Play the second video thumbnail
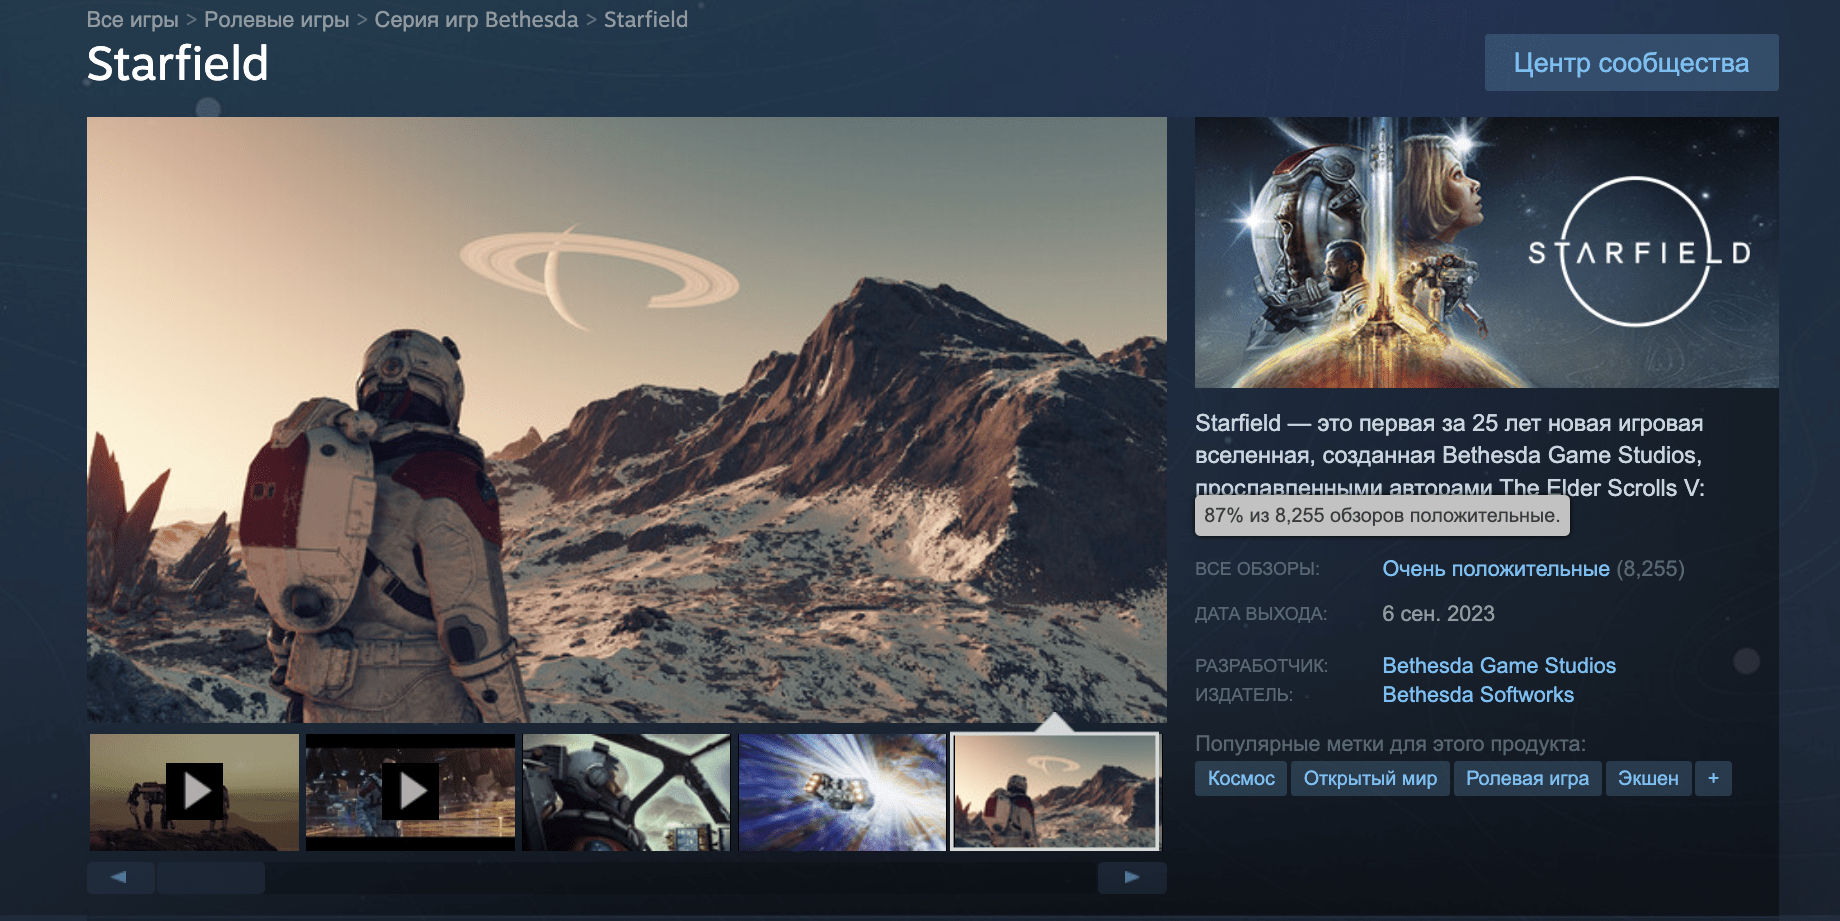1840x921 pixels. [x=411, y=792]
